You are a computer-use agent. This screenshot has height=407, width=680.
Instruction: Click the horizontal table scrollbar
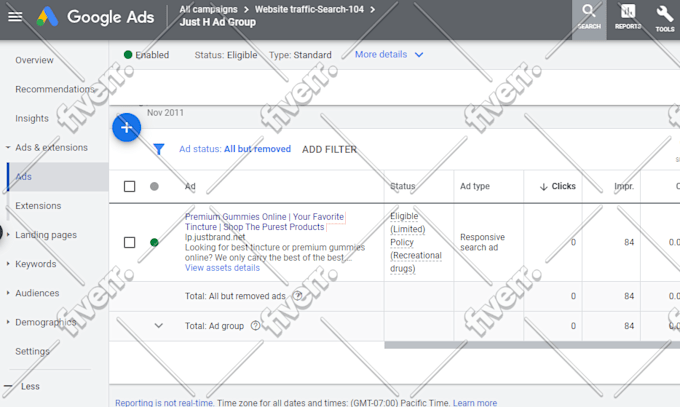click(x=532, y=345)
